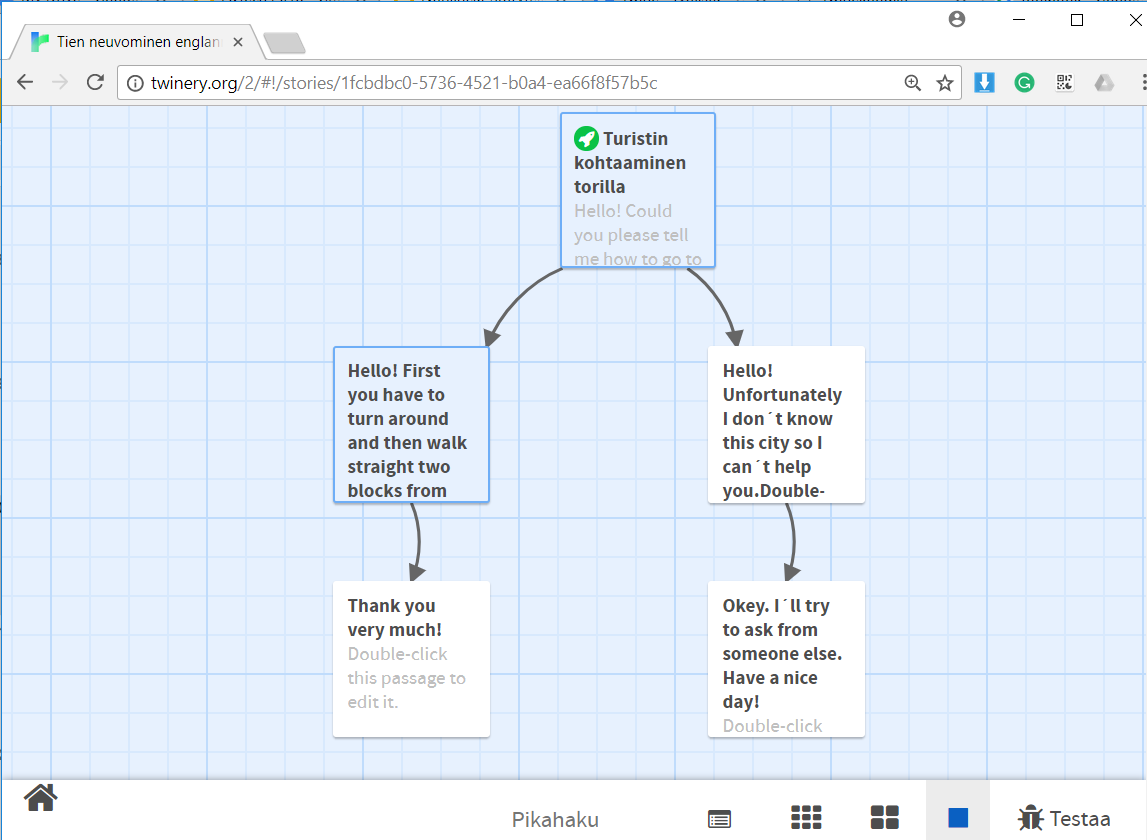Select the blue square zoom view

tap(958, 817)
